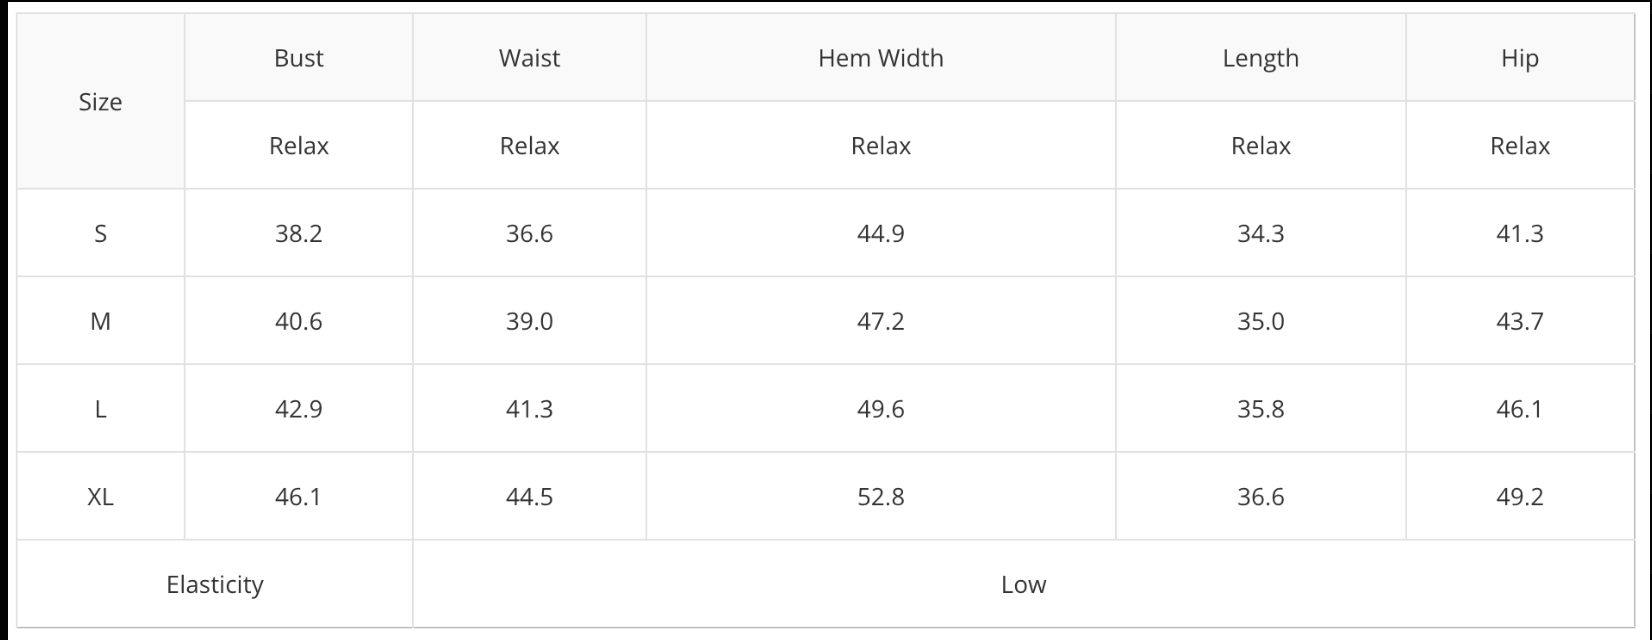Viewport: 1652px width, 640px height.
Task: Click hem width value 49.6
Action: 880,410
